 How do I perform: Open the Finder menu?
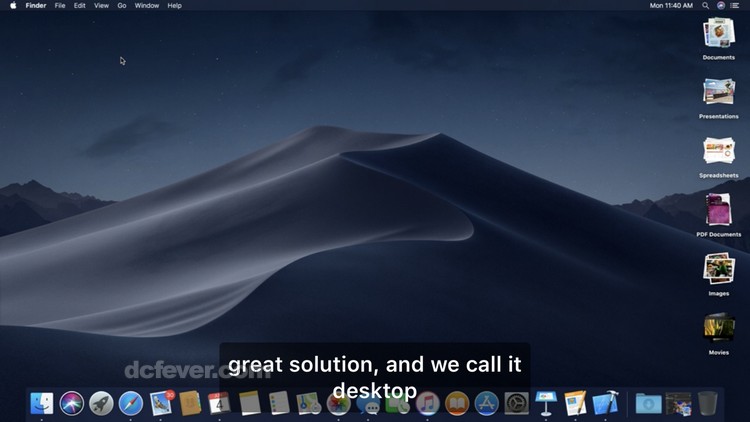coord(36,6)
